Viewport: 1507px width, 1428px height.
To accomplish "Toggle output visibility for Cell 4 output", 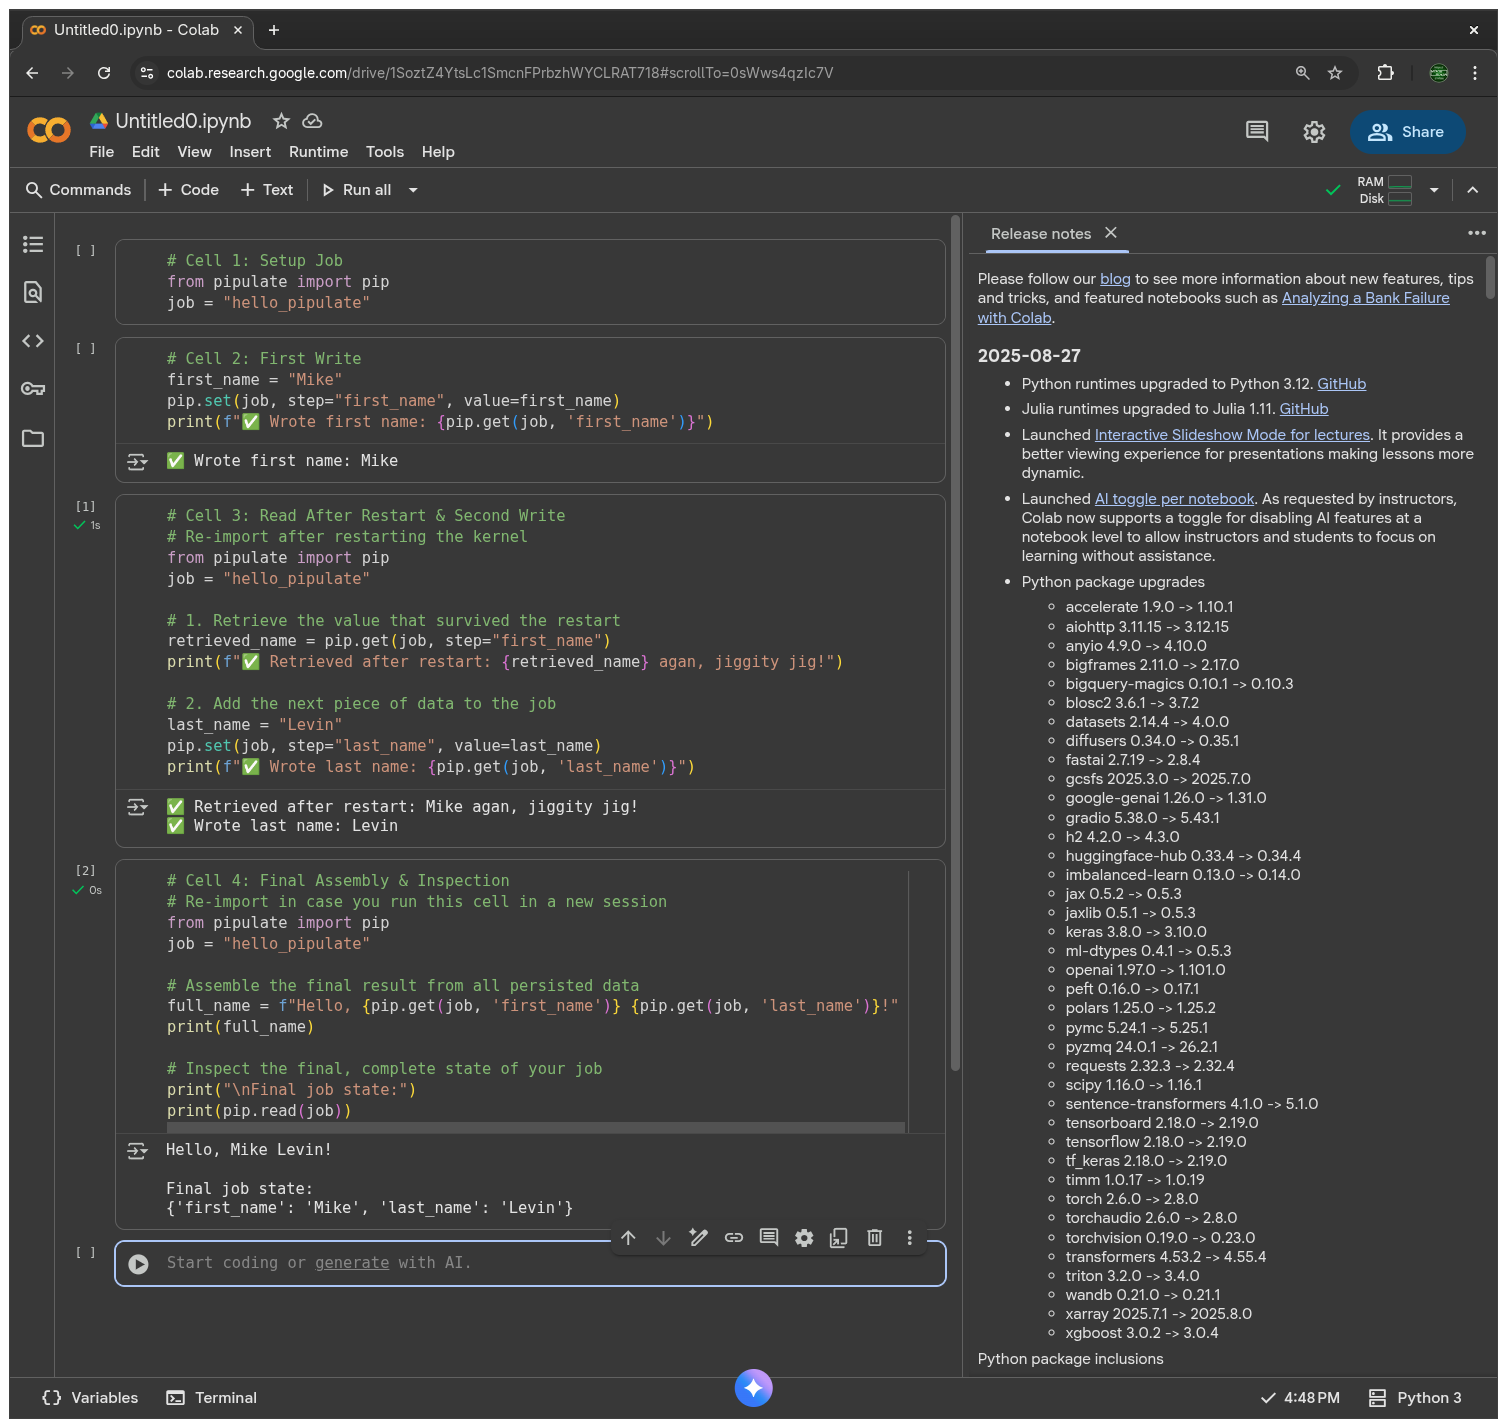I will [x=138, y=1151].
